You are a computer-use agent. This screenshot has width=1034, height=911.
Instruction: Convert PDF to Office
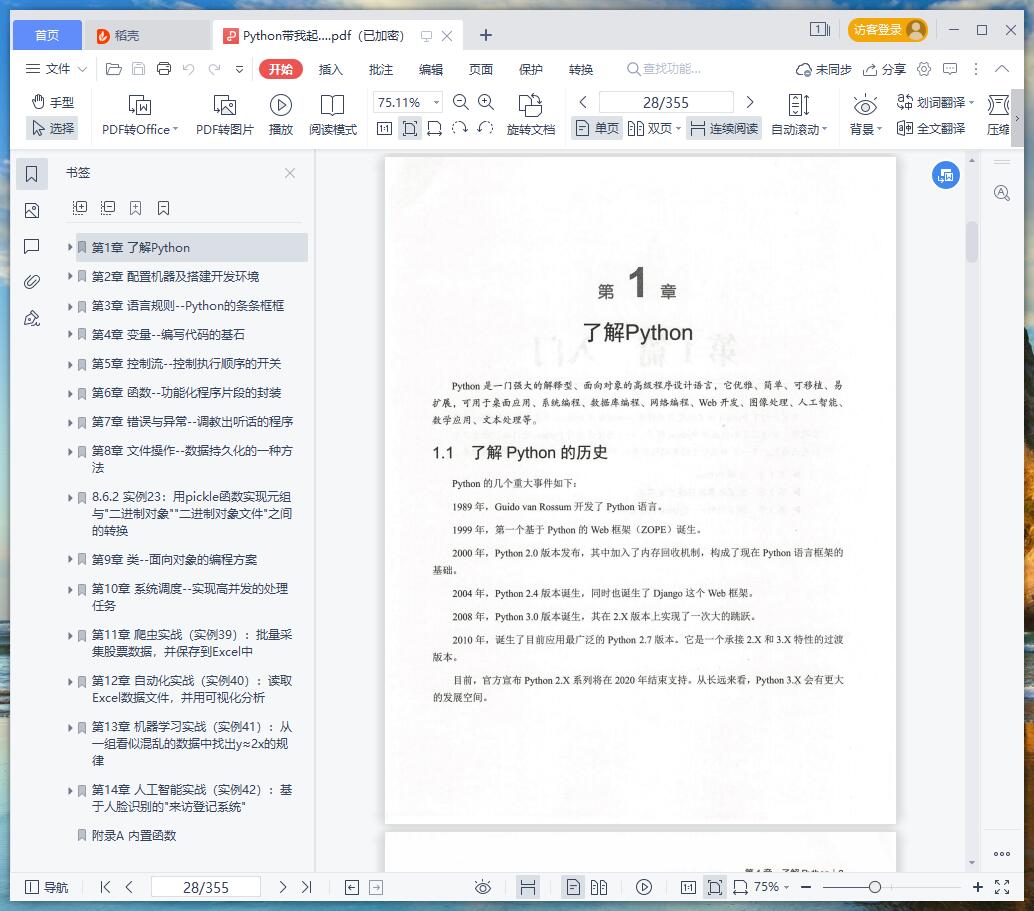point(140,115)
